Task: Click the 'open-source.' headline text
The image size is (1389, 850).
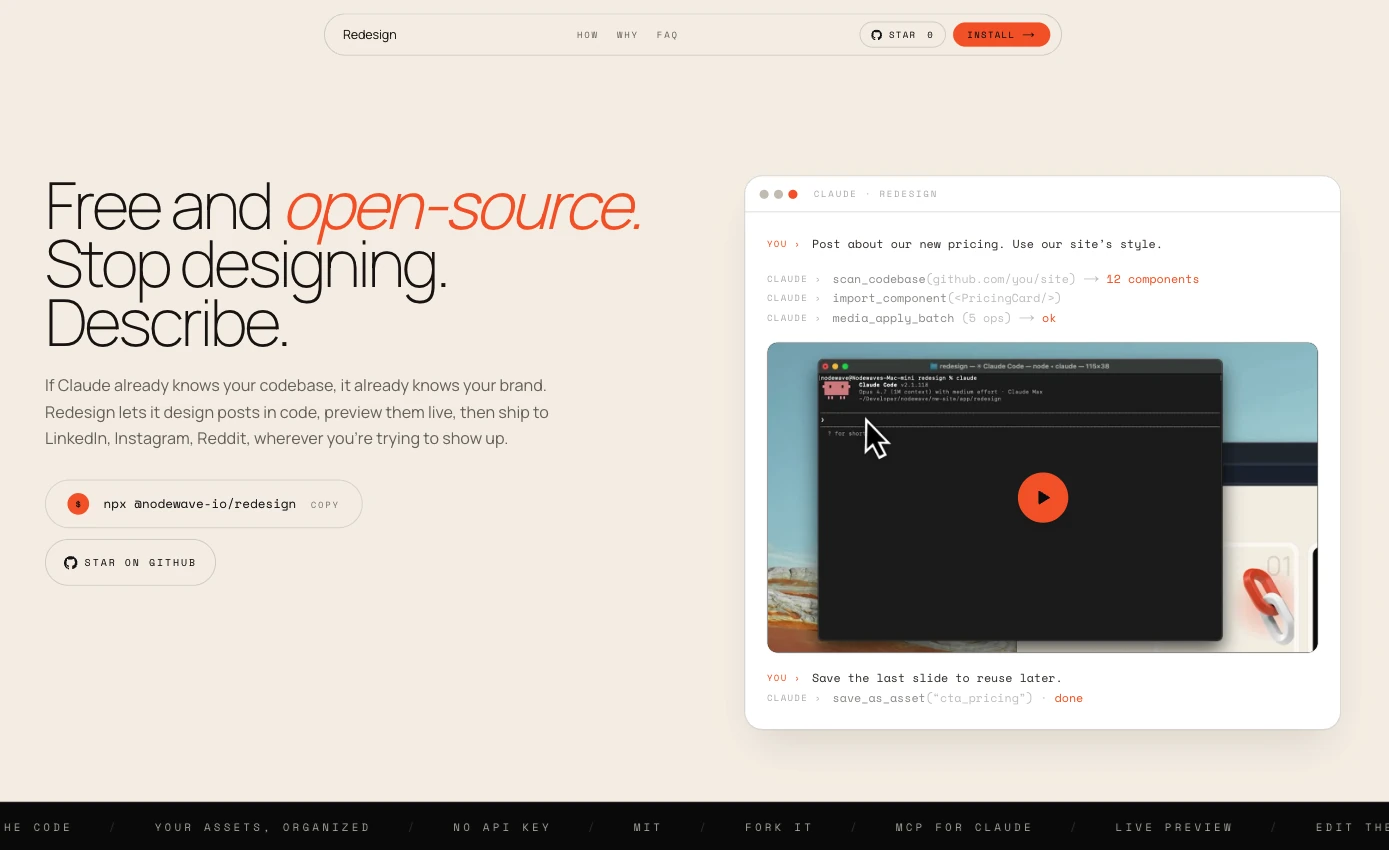Action: coord(463,208)
